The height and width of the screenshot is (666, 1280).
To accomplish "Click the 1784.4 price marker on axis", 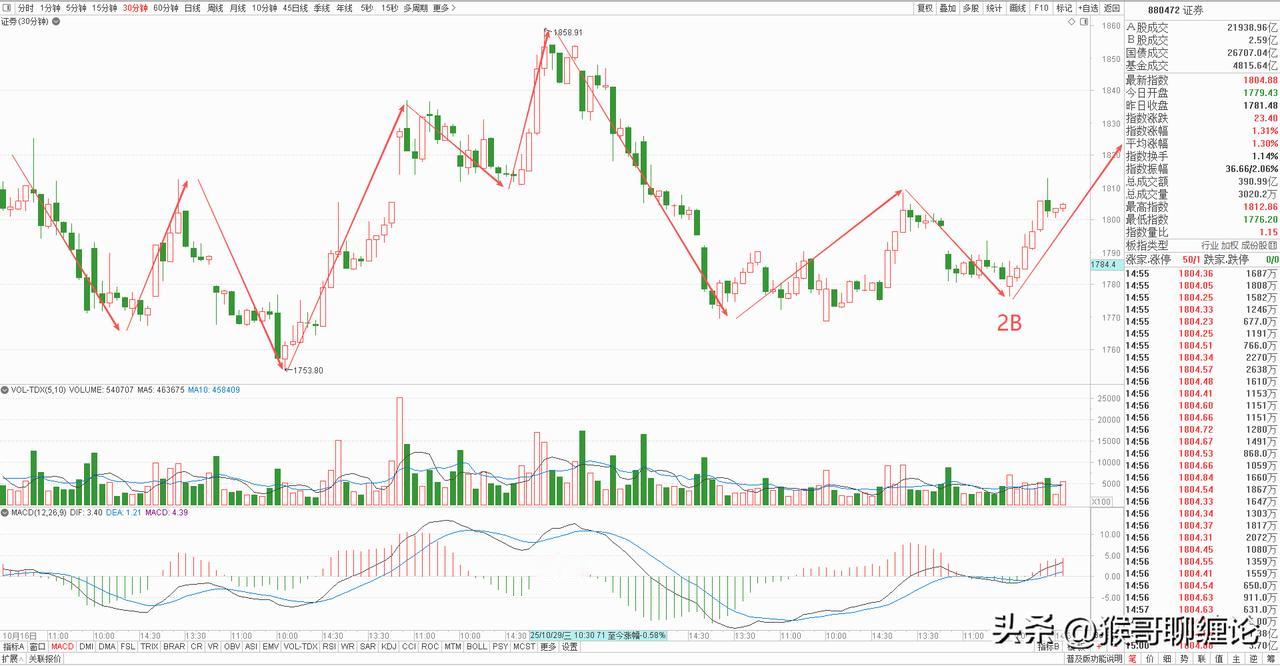I will (1105, 264).
